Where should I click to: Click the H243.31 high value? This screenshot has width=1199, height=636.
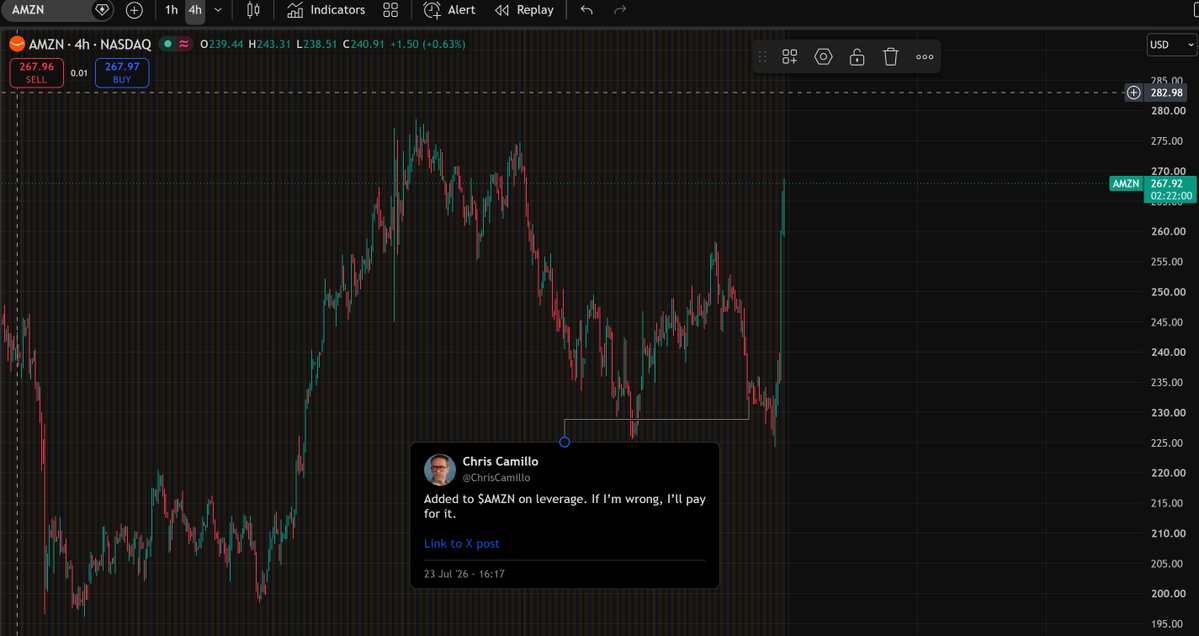(270, 44)
